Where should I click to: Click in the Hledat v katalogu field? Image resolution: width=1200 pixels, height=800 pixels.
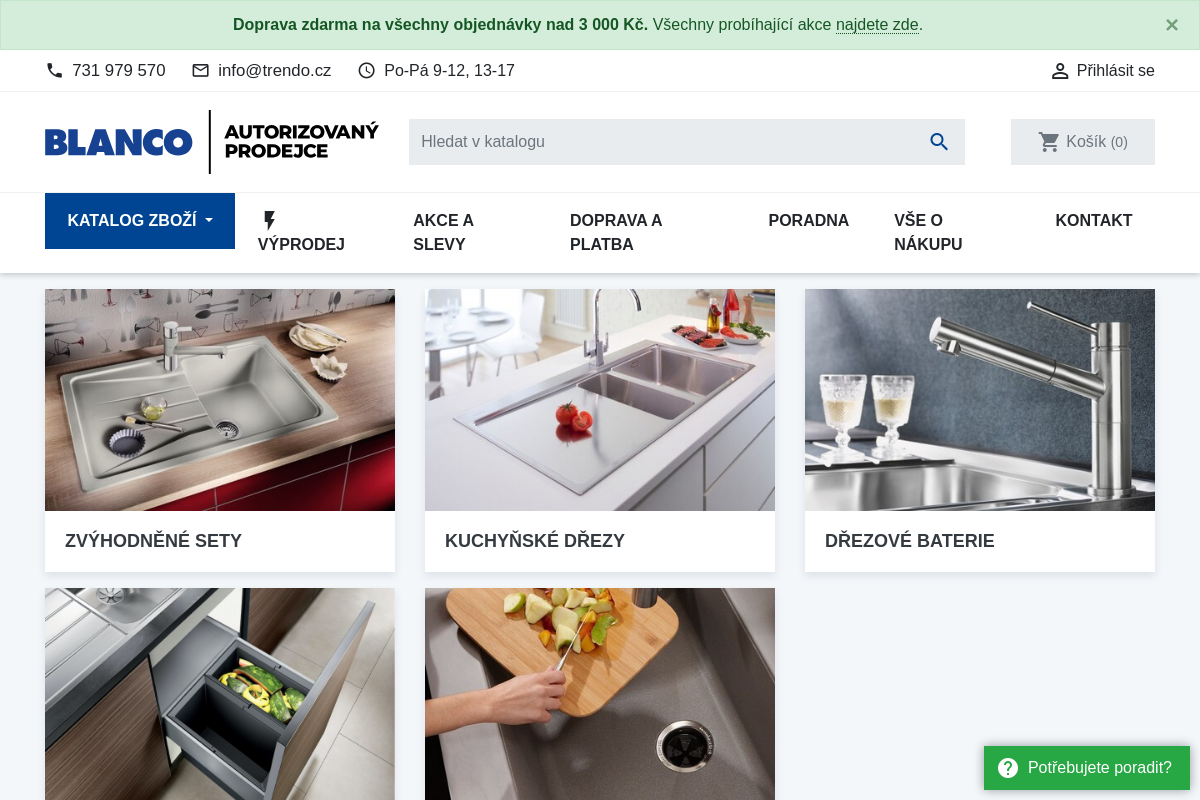664,142
